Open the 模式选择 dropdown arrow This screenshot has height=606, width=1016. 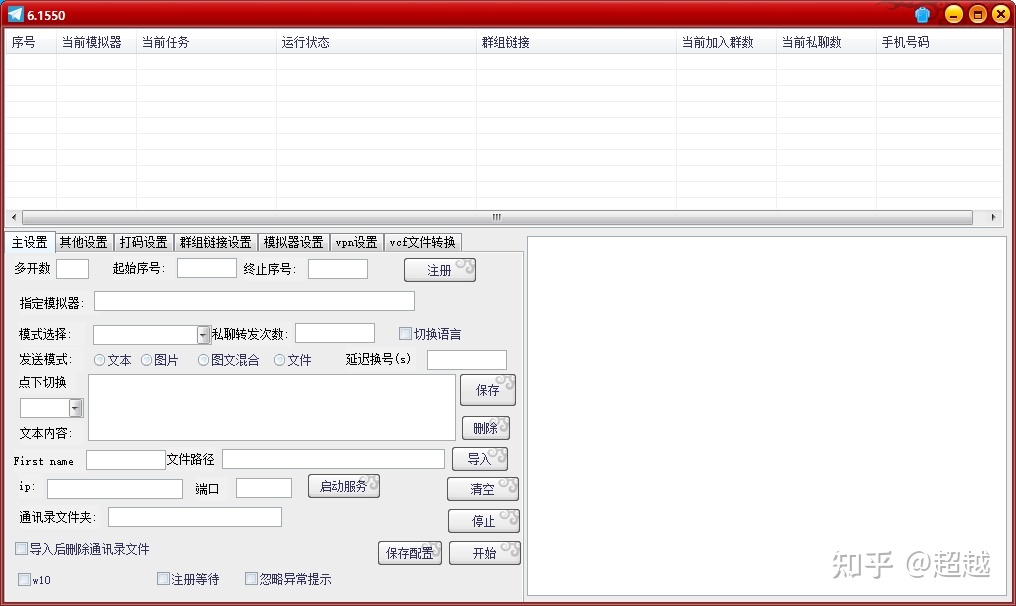(x=203, y=334)
